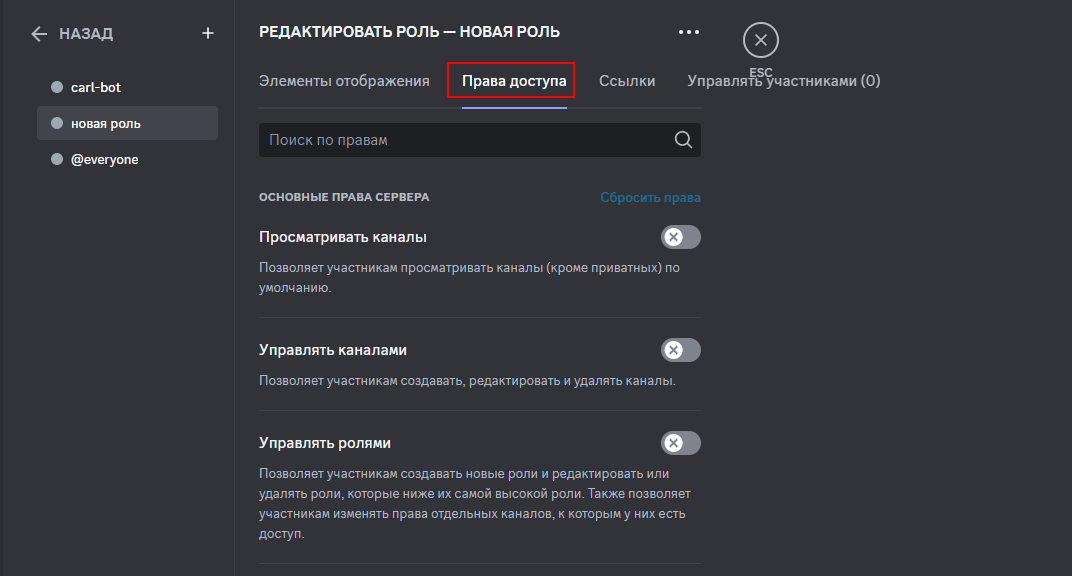Enable the Управлять каналами toggle

click(x=681, y=350)
